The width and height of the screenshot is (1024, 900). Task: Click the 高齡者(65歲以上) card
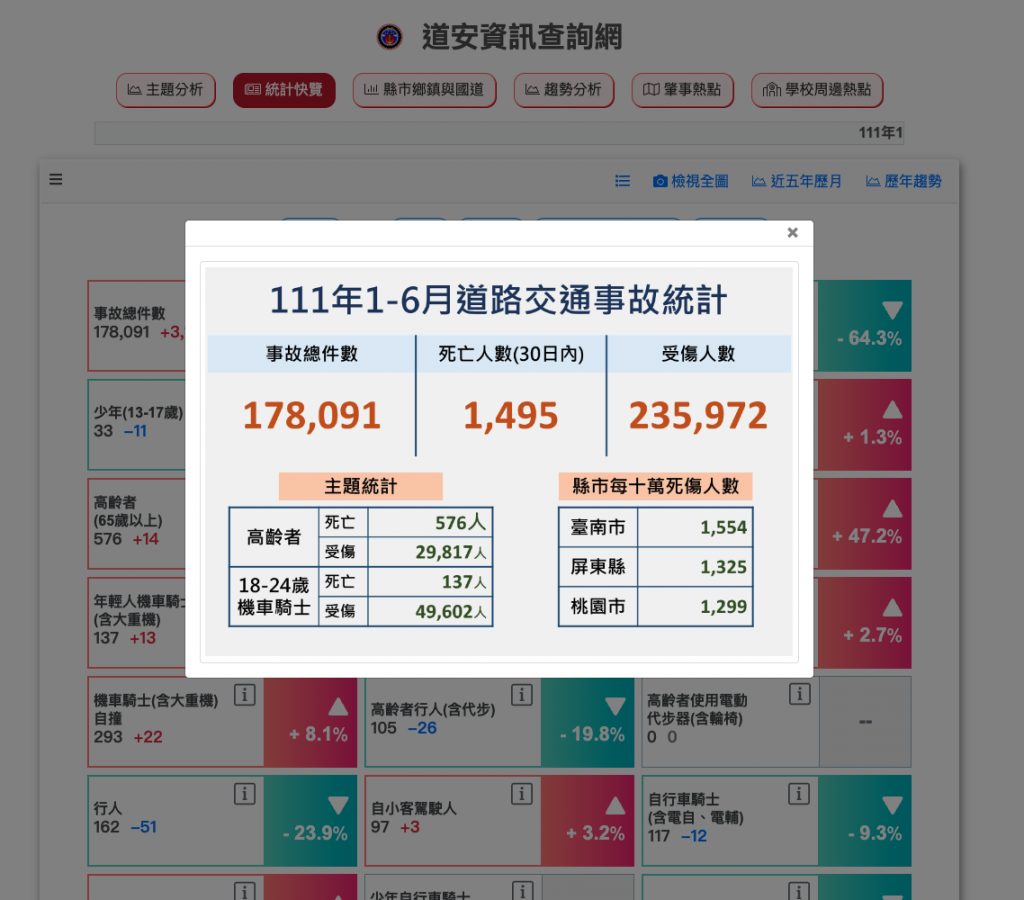(x=137, y=524)
